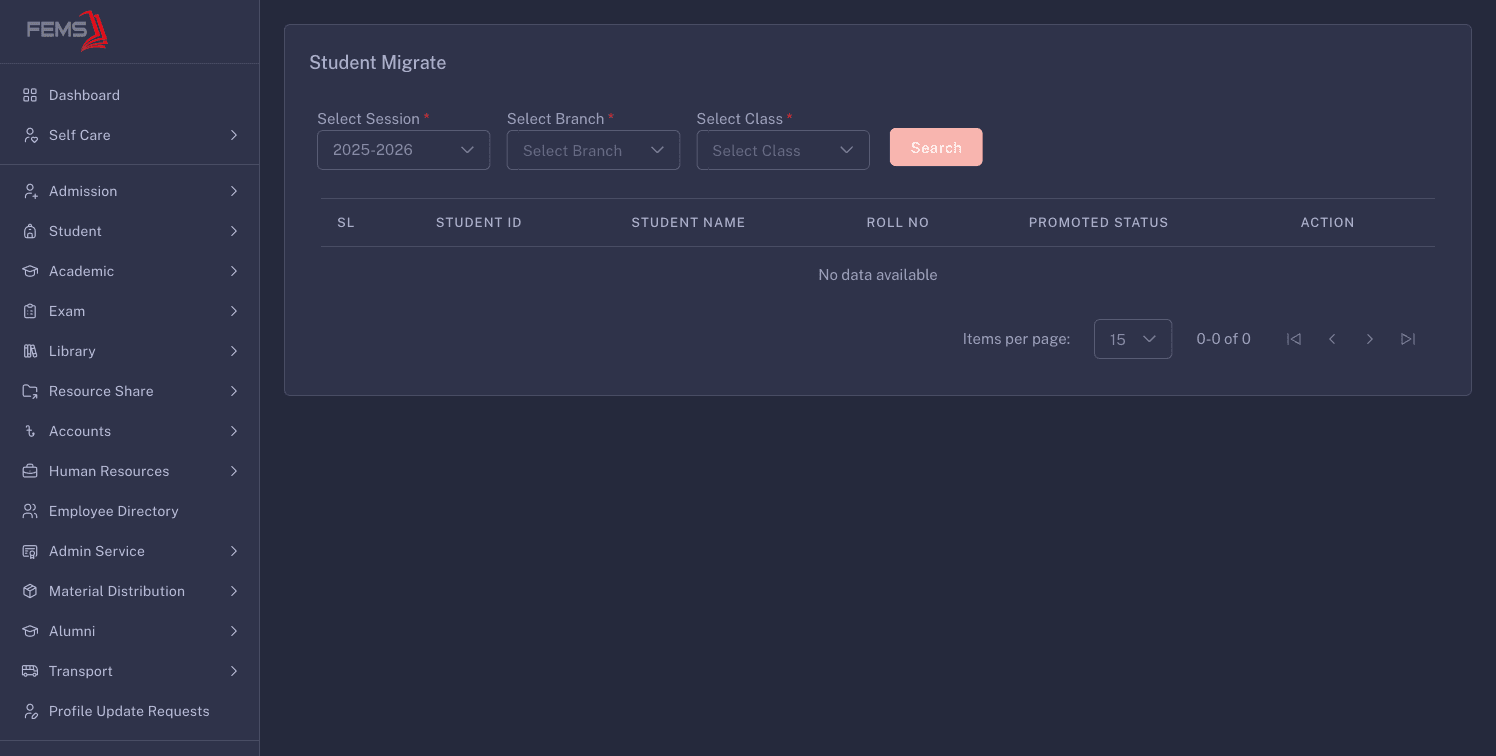Viewport: 1496px width, 756px height.
Task: Expand the Admission menu chevron
Action: (233, 191)
